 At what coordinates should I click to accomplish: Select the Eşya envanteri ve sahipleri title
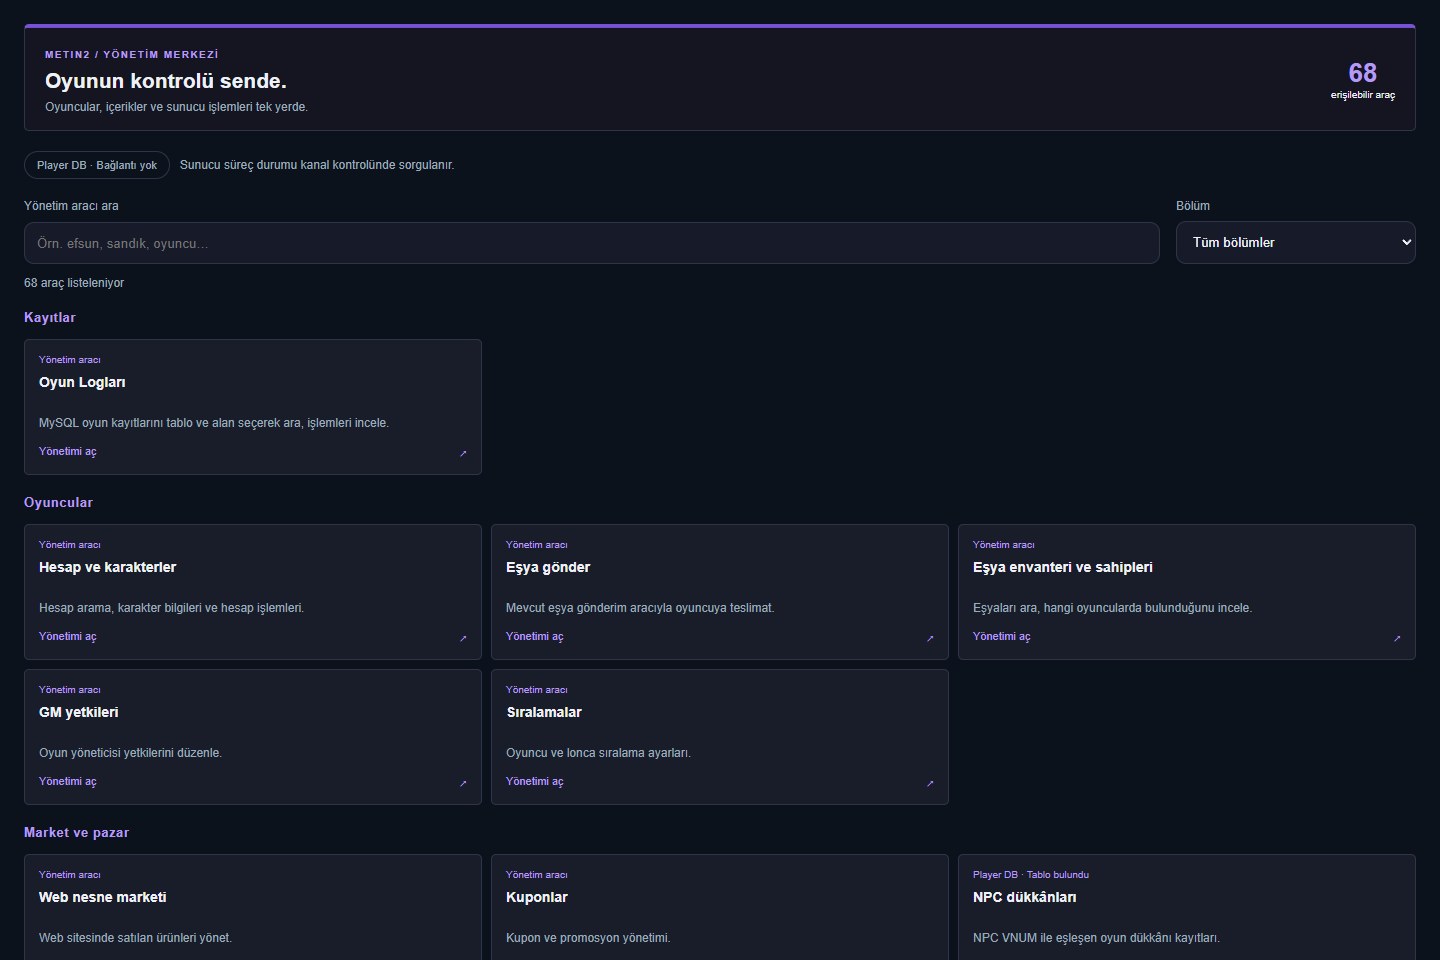pyautogui.click(x=1063, y=567)
